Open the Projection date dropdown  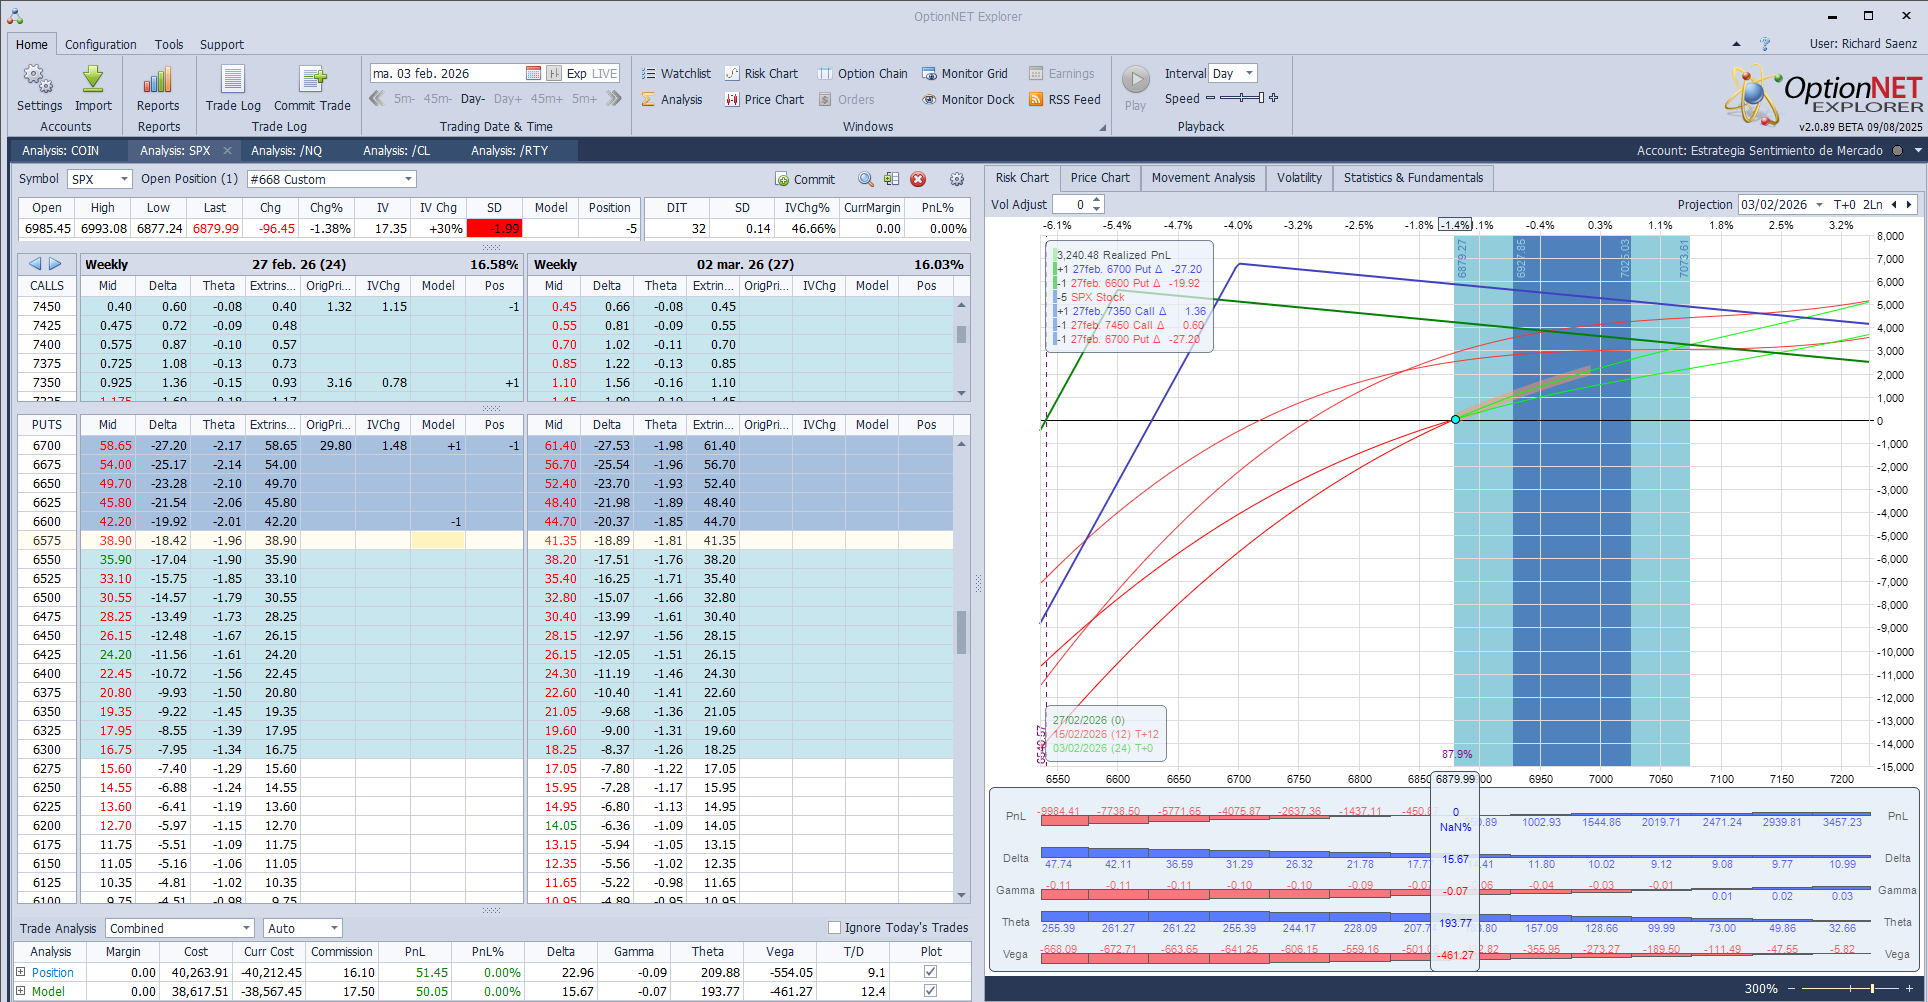click(1819, 204)
